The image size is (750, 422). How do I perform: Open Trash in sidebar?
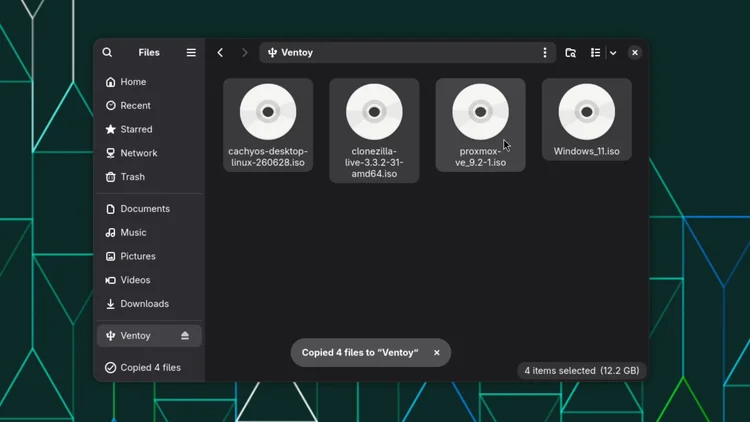(149, 177)
